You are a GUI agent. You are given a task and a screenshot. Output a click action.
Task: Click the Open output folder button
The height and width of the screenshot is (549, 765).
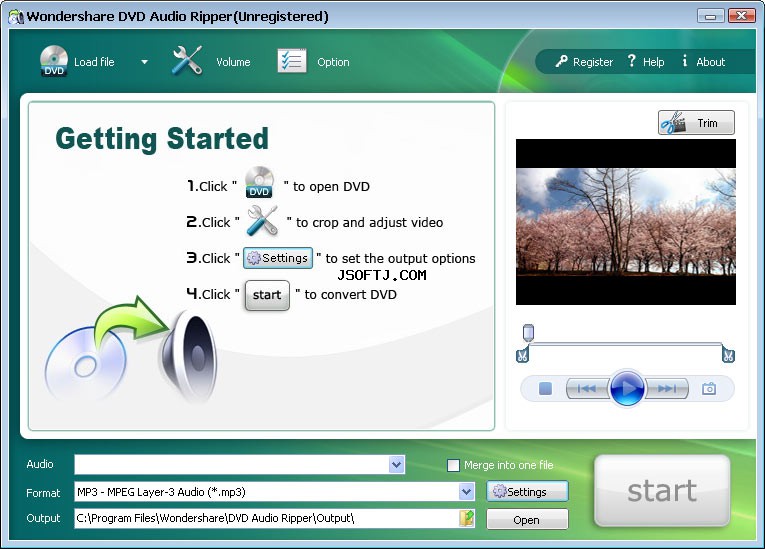[x=527, y=520]
